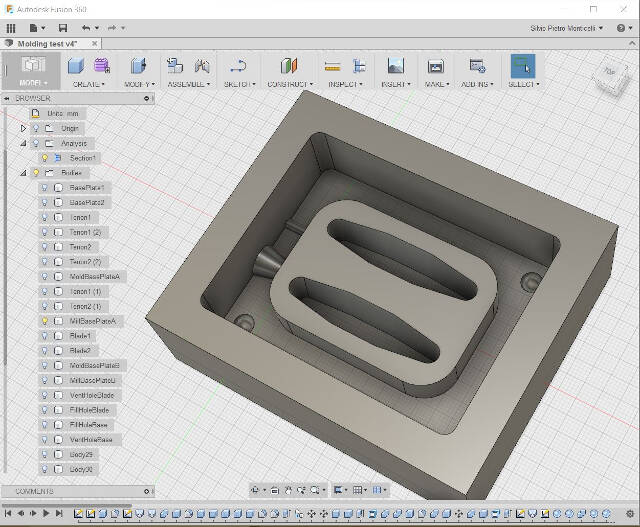Select the Offset Plane construct icon
The height and width of the screenshot is (527, 640).
289,66
